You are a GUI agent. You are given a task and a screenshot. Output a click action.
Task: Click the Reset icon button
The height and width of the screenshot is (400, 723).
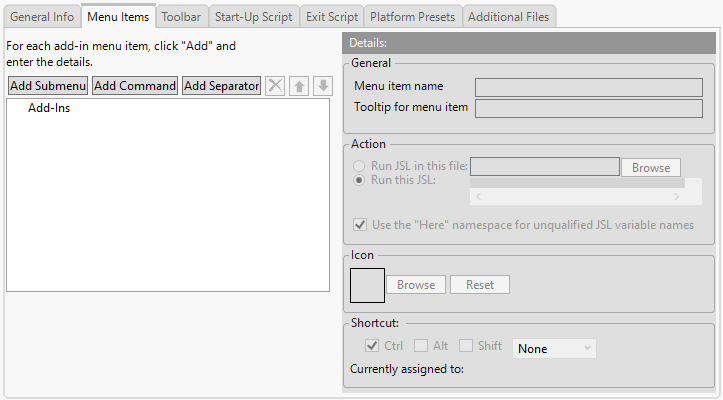pos(480,285)
